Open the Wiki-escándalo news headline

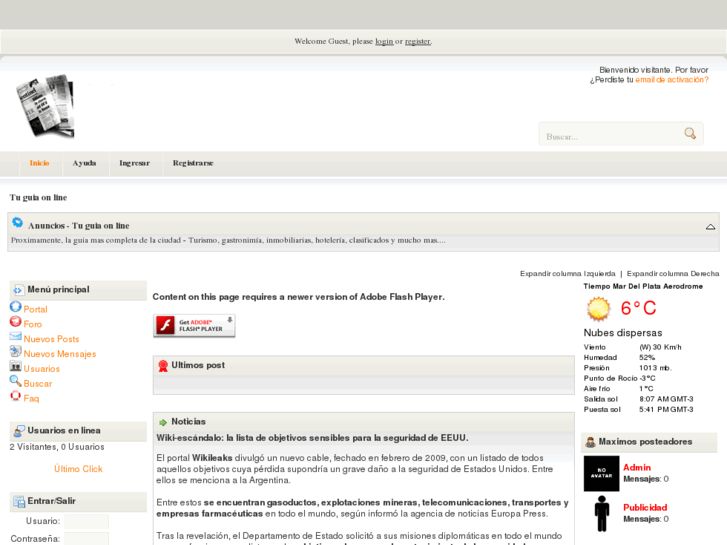pos(312,438)
